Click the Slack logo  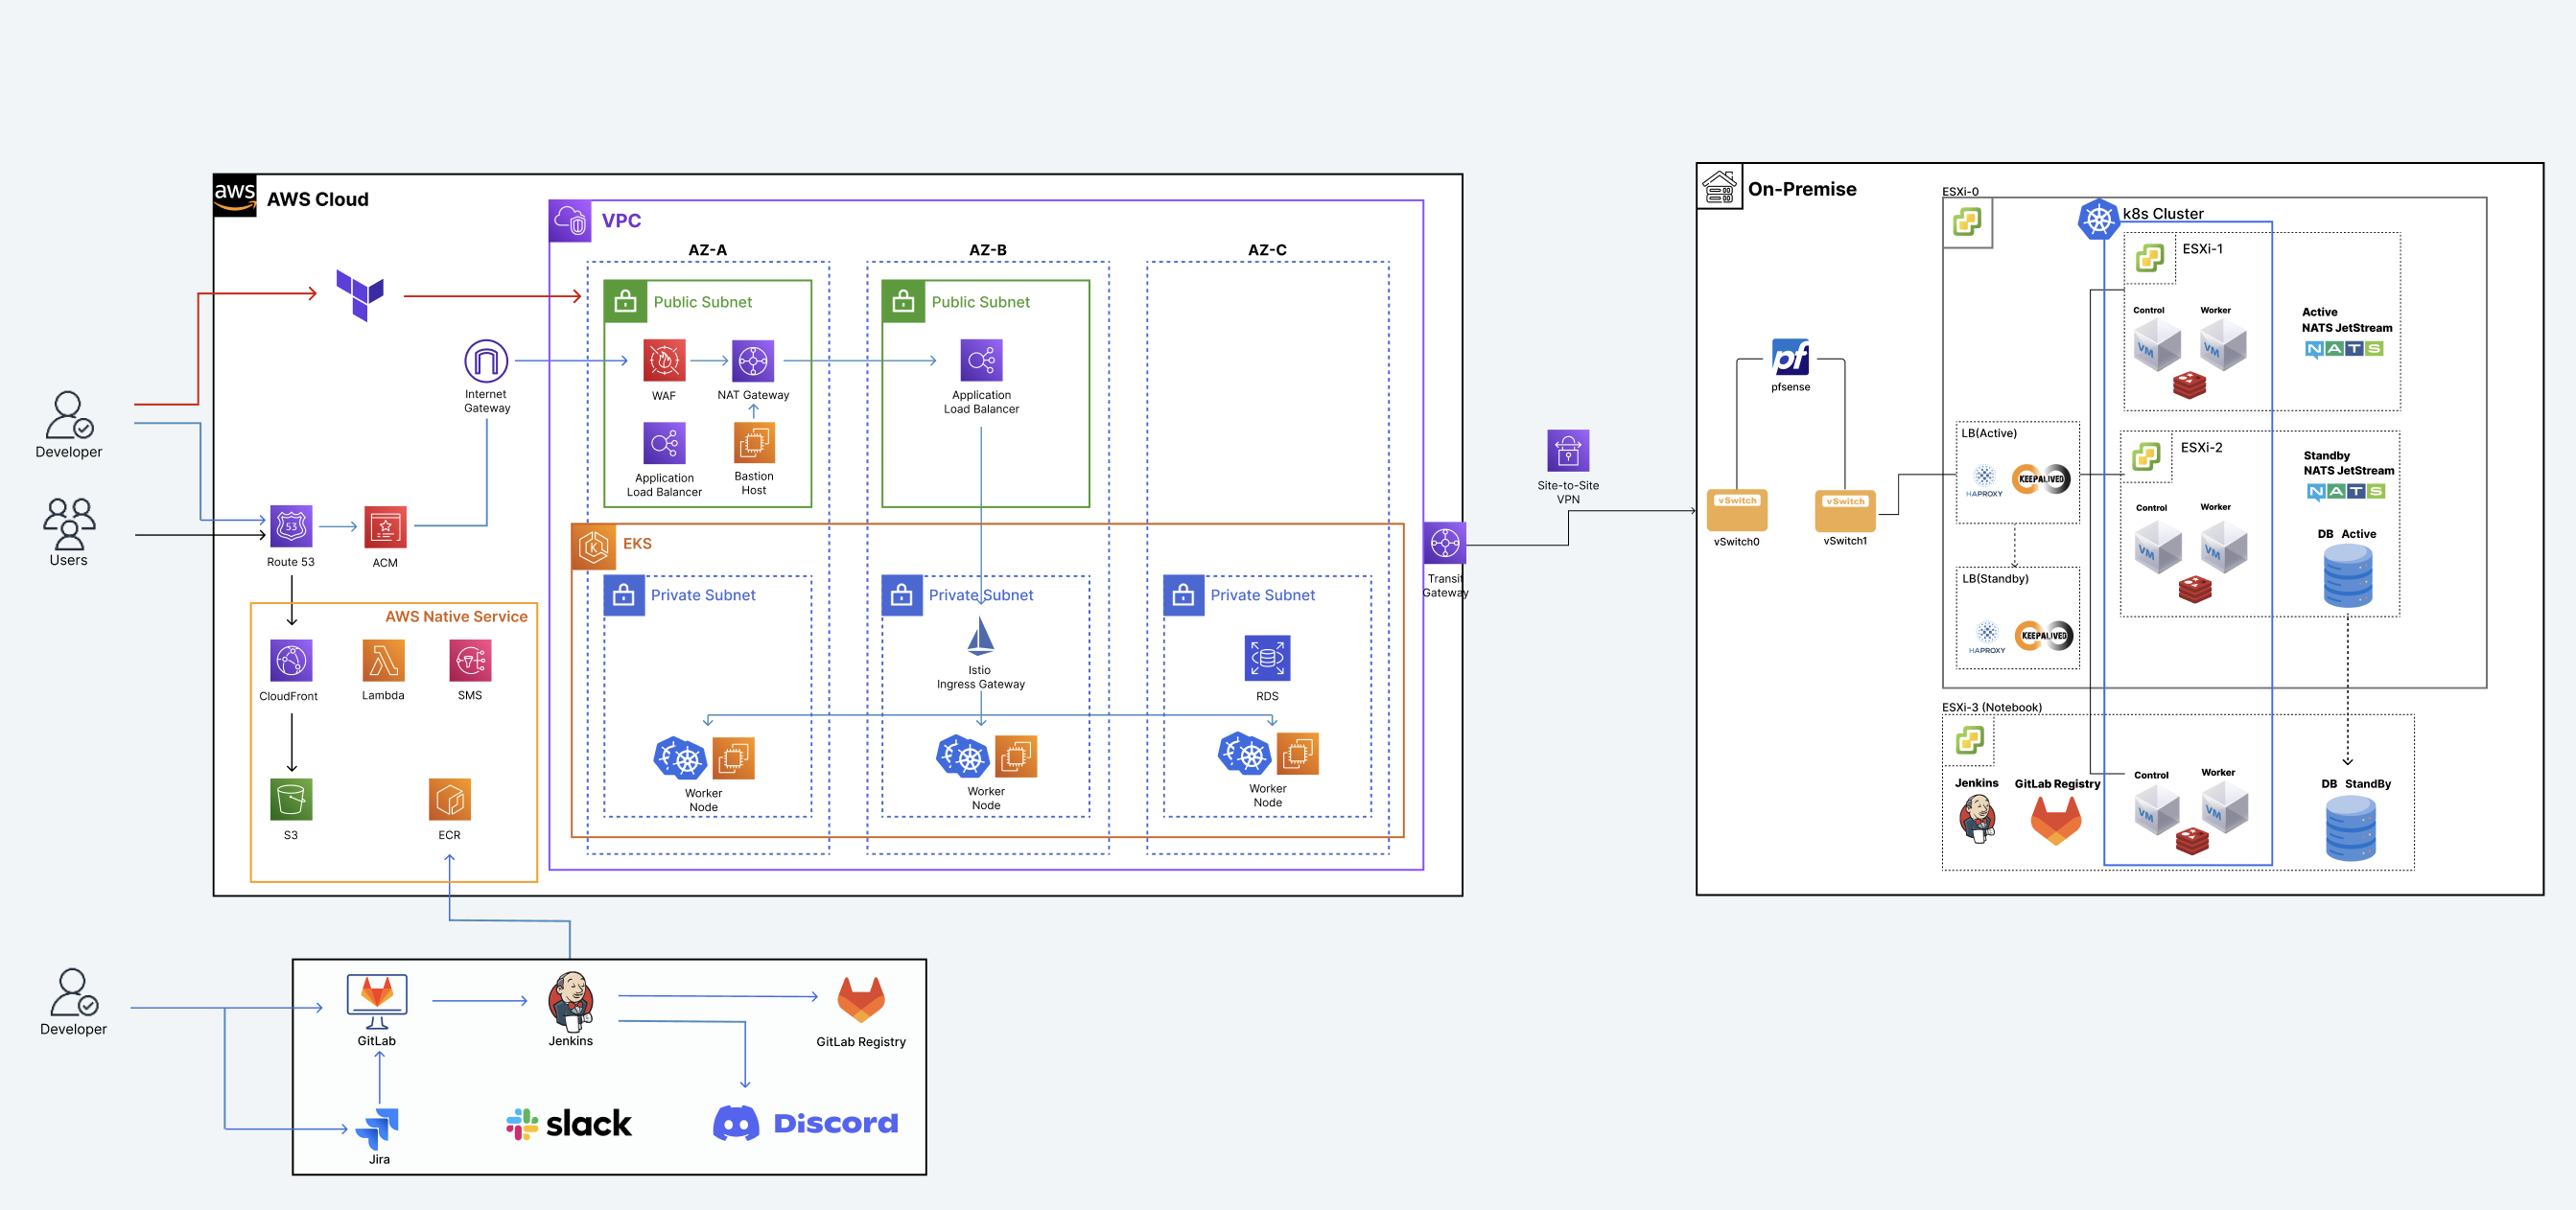pyautogui.click(x=569, y=1124)
